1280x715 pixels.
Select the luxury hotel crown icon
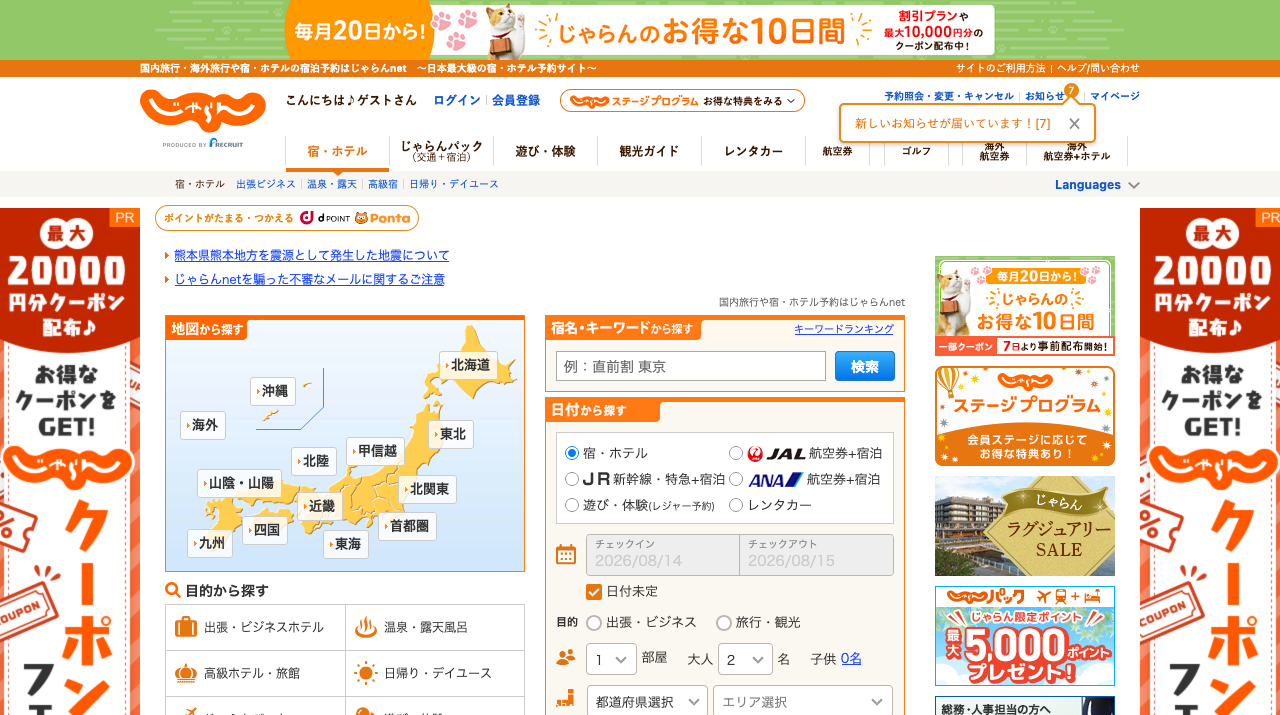pyautogui.click(x=186, y=673)
